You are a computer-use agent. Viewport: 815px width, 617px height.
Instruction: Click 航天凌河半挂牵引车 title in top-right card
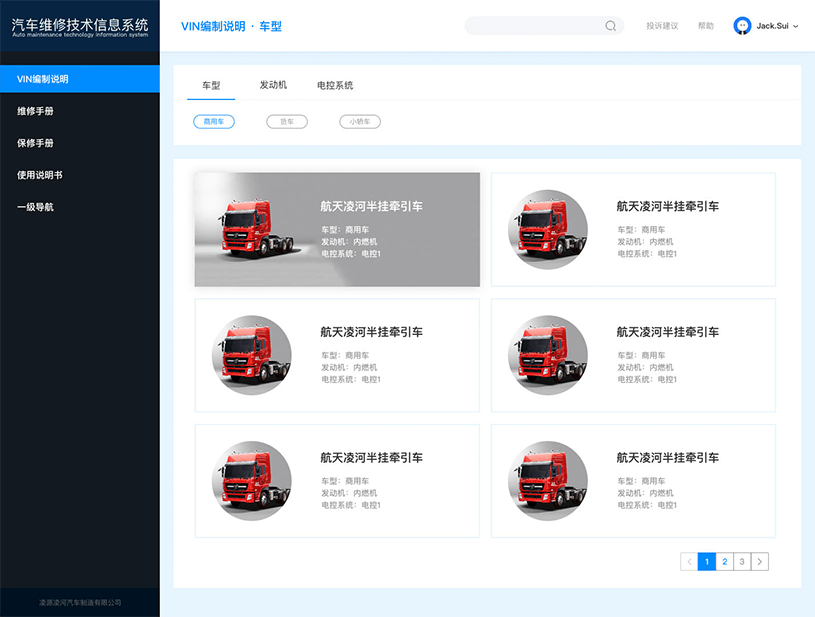click(667, 206)
